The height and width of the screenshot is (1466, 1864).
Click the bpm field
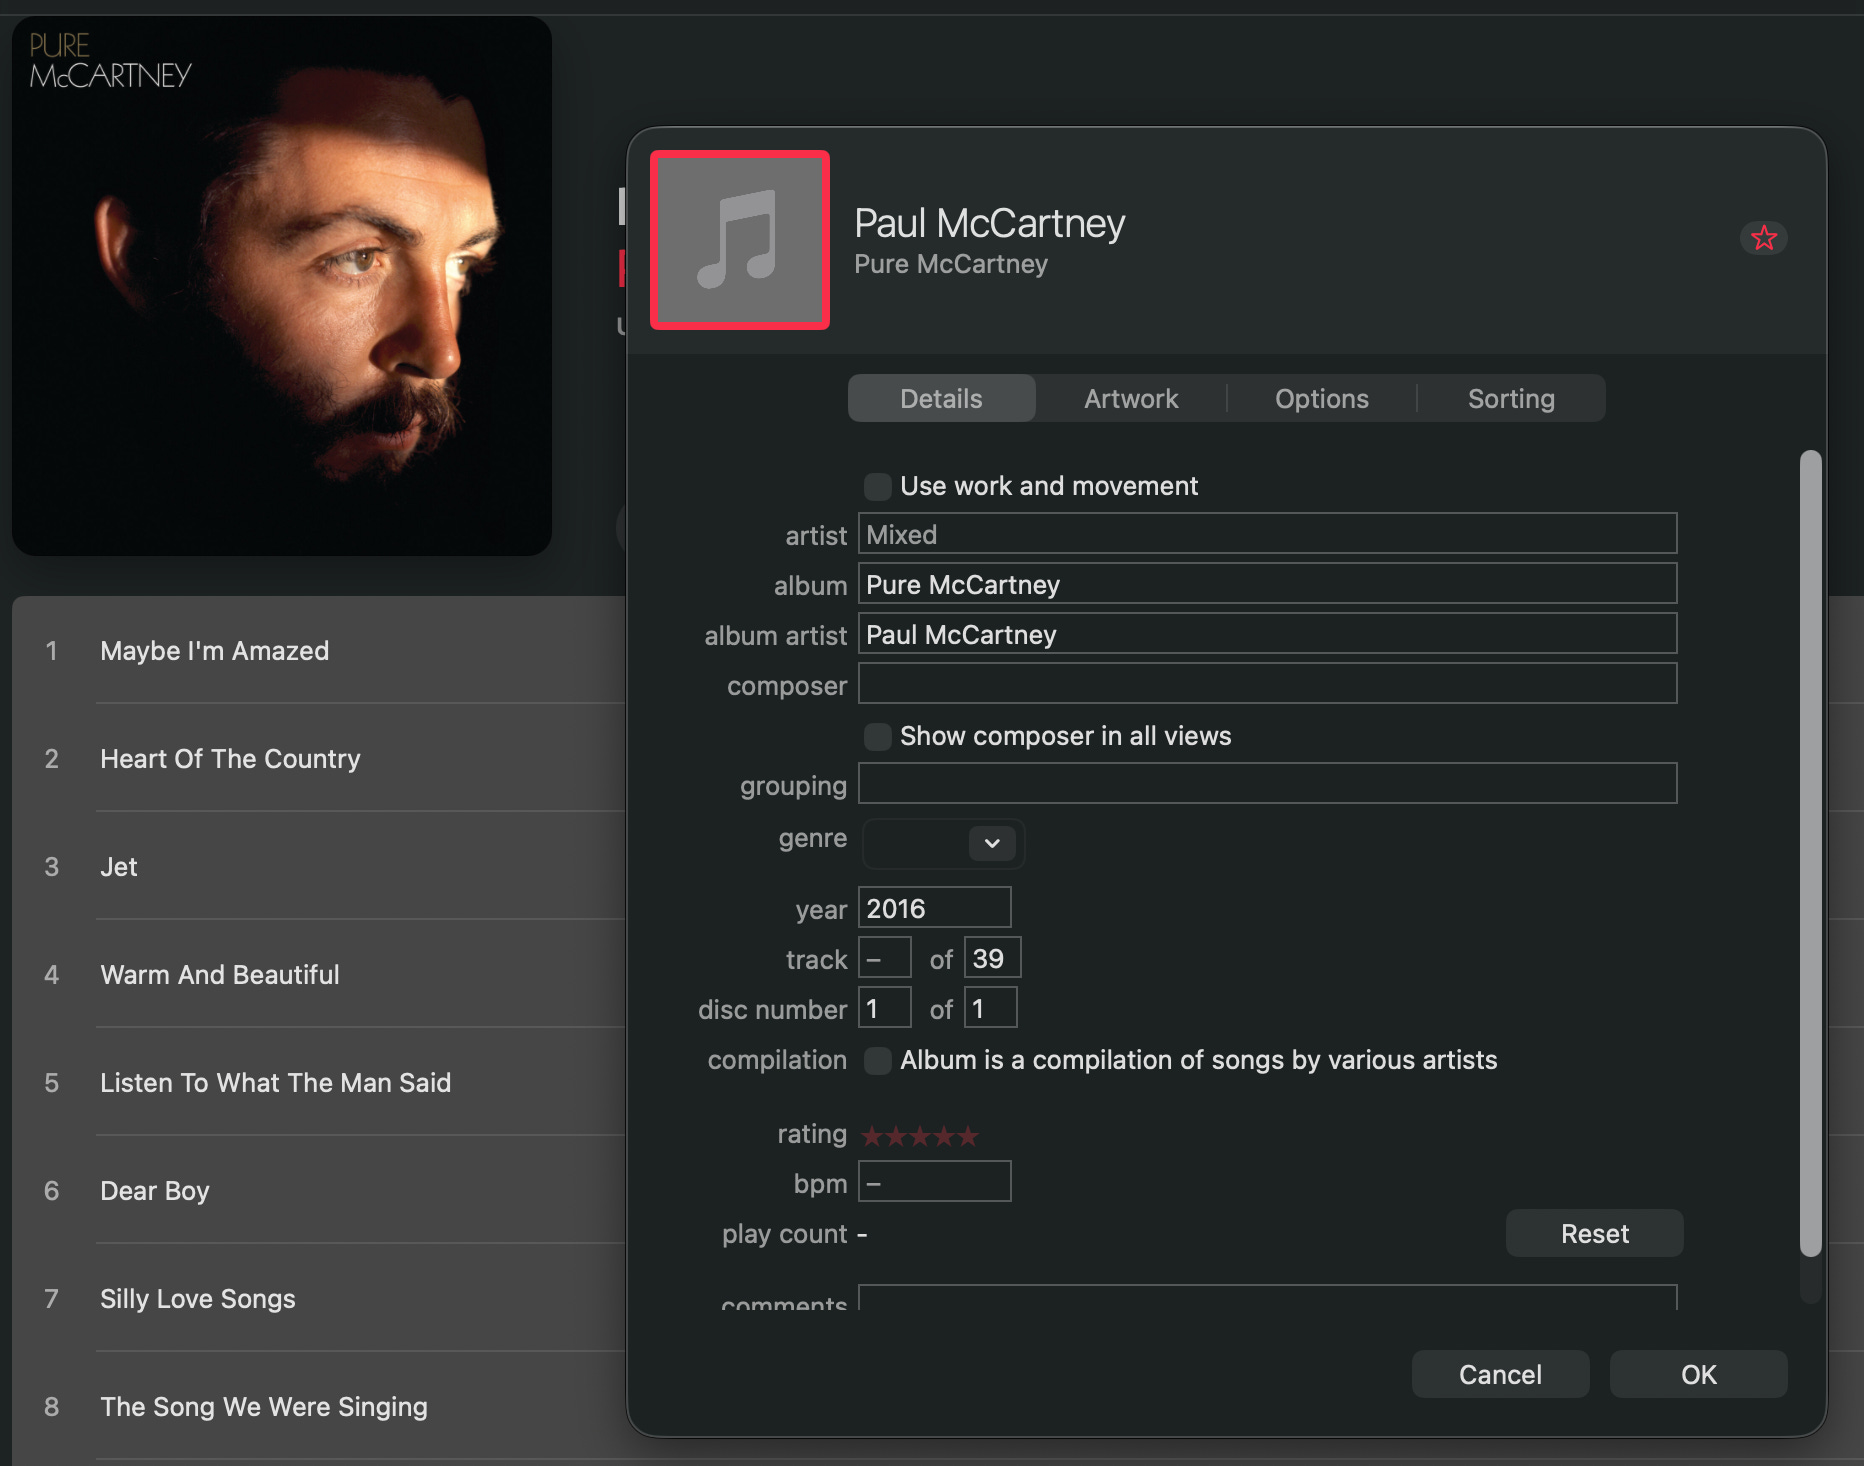click(934, 1182)
